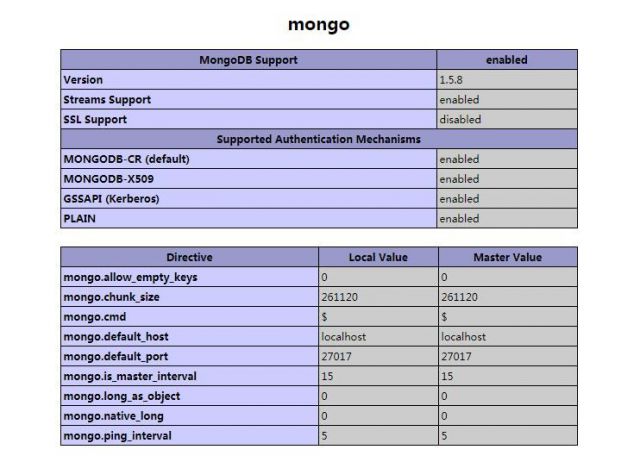Select the MONGODB-X509 enabled value
The image size is (640, 462).
[460, 179]
